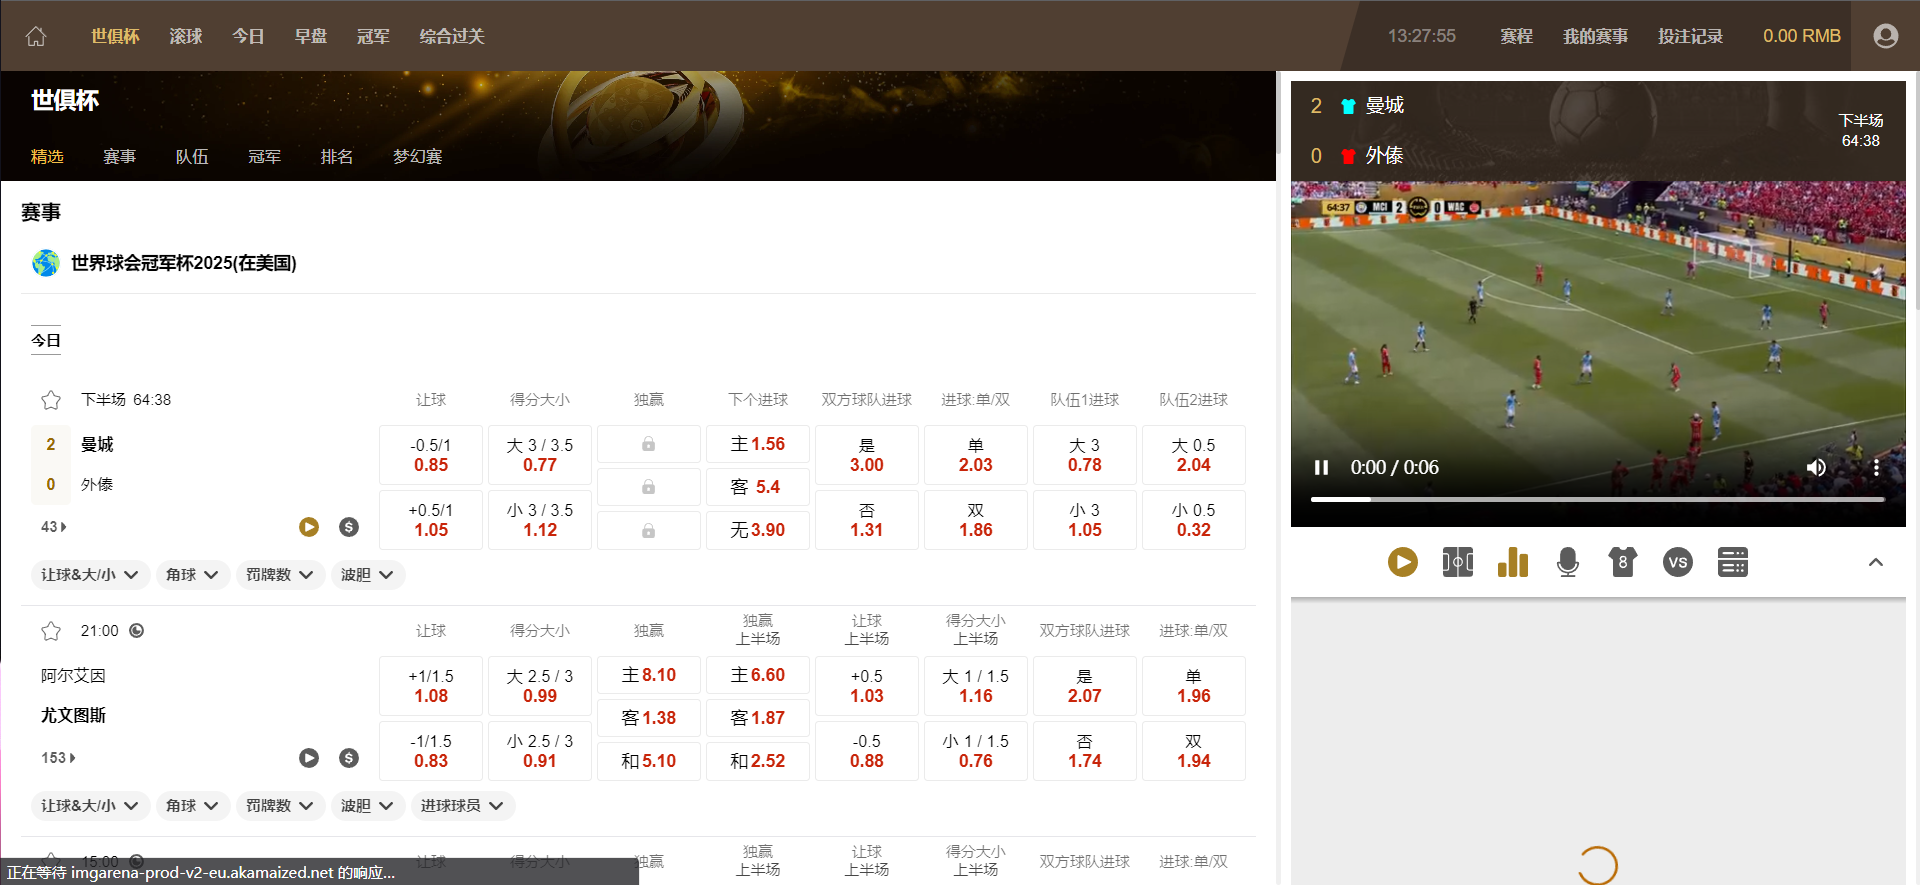Image resolution: width=1920 pixels, height=885 pixels.
Task: Open the VS head-to-head icon
Action: pos(1677,563)
